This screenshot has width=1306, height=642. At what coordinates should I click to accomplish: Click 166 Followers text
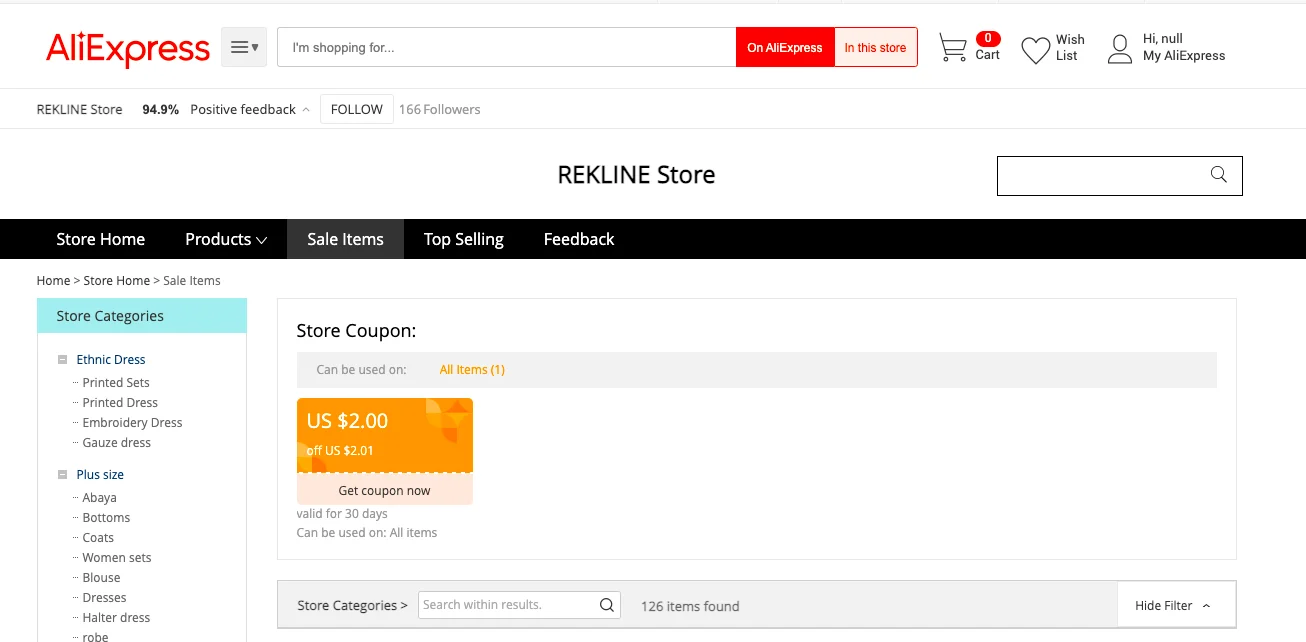coord(440,110)
